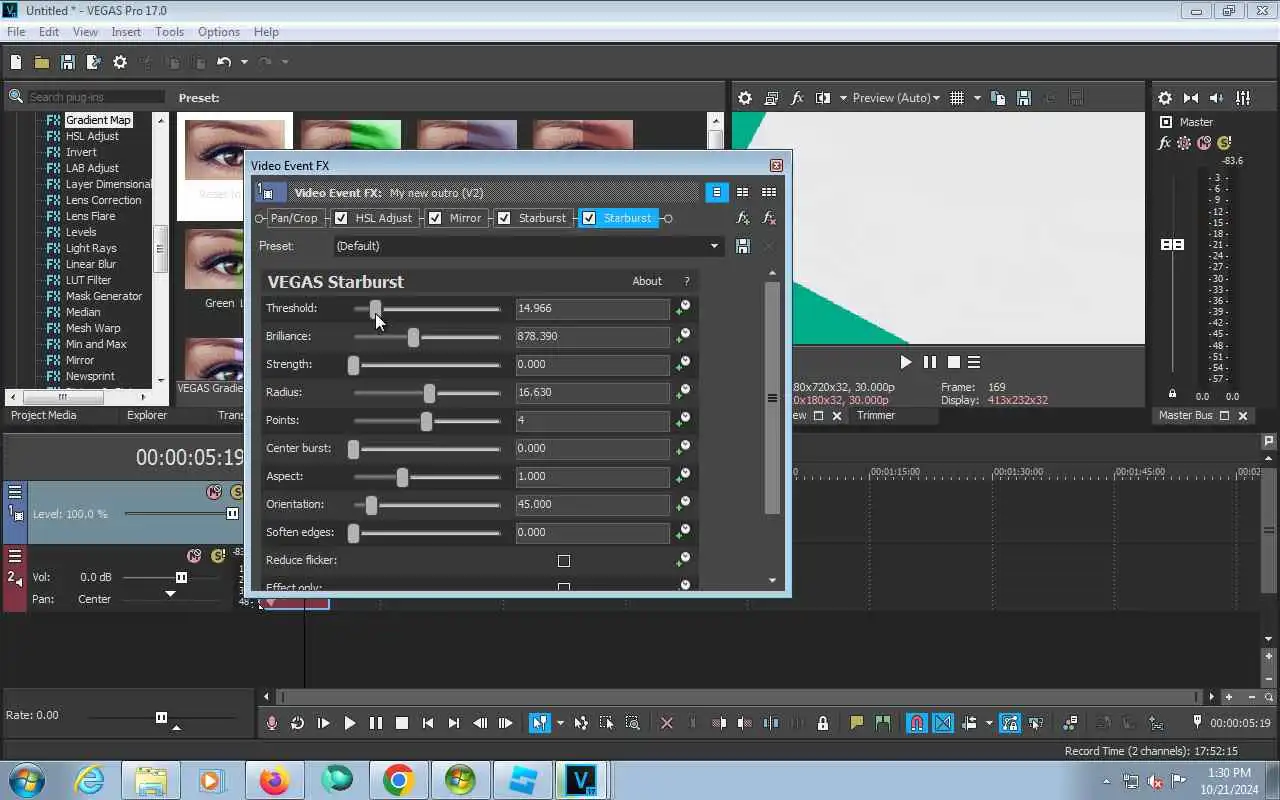This screenshot has width=1280, height=800.
Task: Toggle Enable Snapping magnet icon
Action: click(x=917, y=723)
